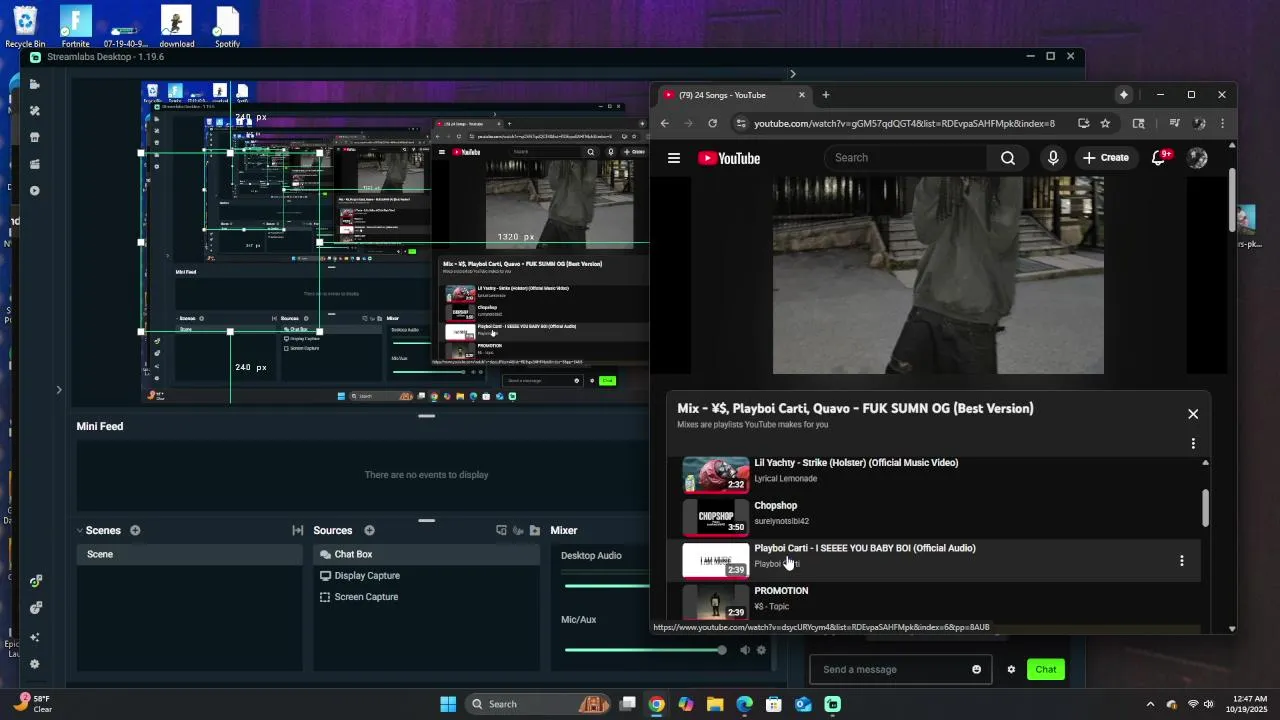Click the green Chat button
The width and height of the screenshot is (1280, 720).
click(1046, 670)
